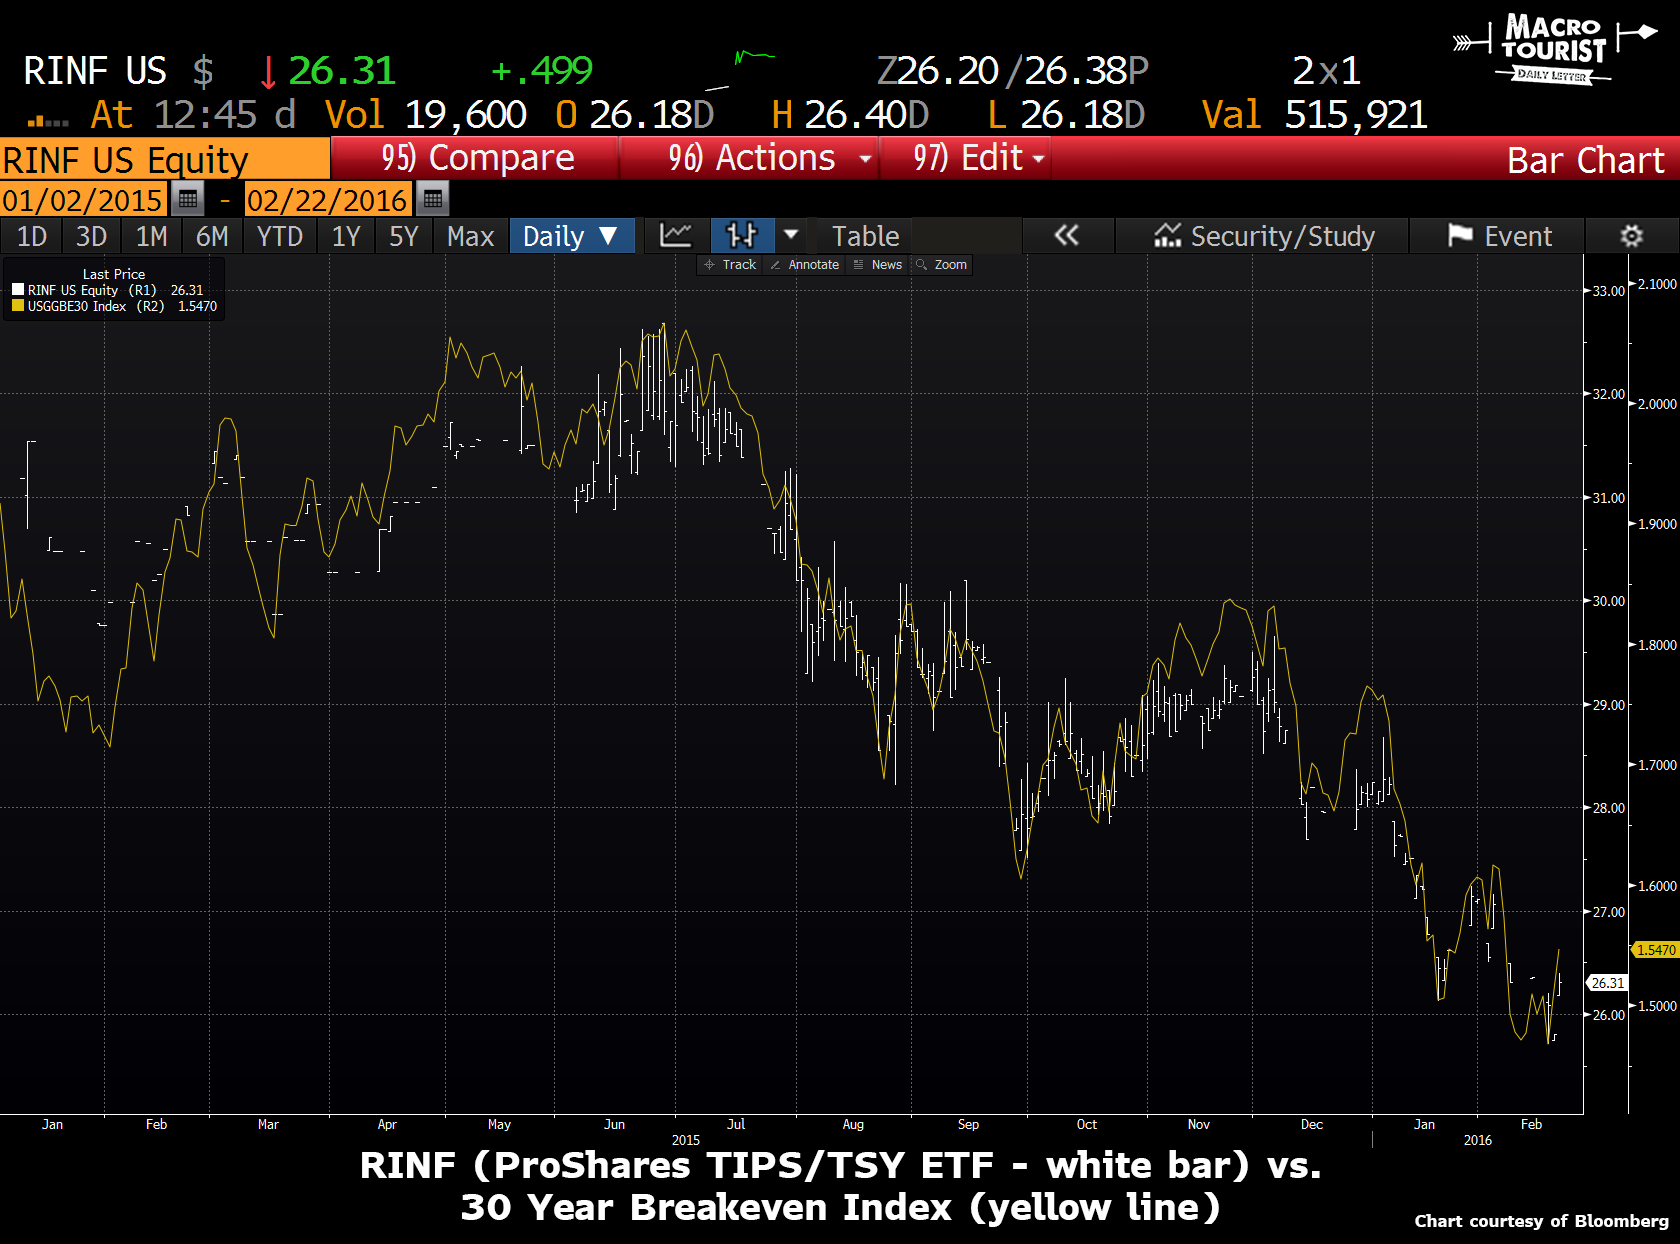Switch to the line chart type icon

(676, 236)
